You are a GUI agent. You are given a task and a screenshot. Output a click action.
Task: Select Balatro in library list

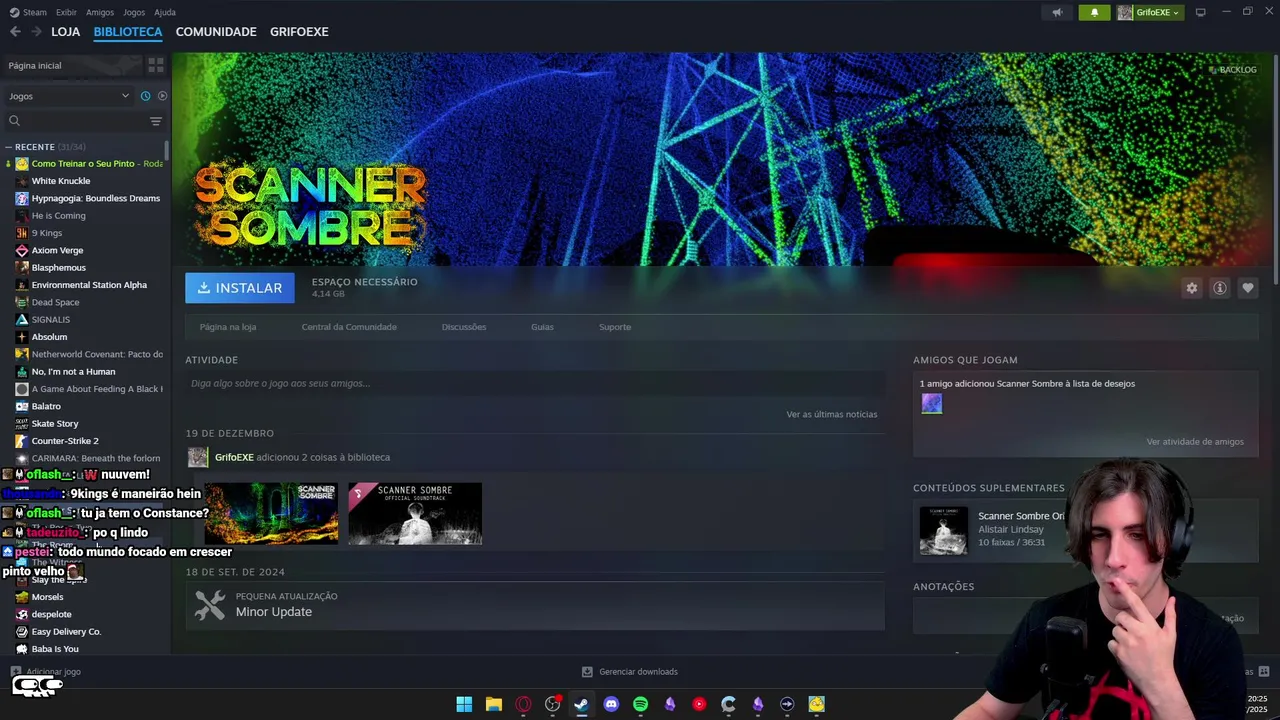click(x=46, y=406)
